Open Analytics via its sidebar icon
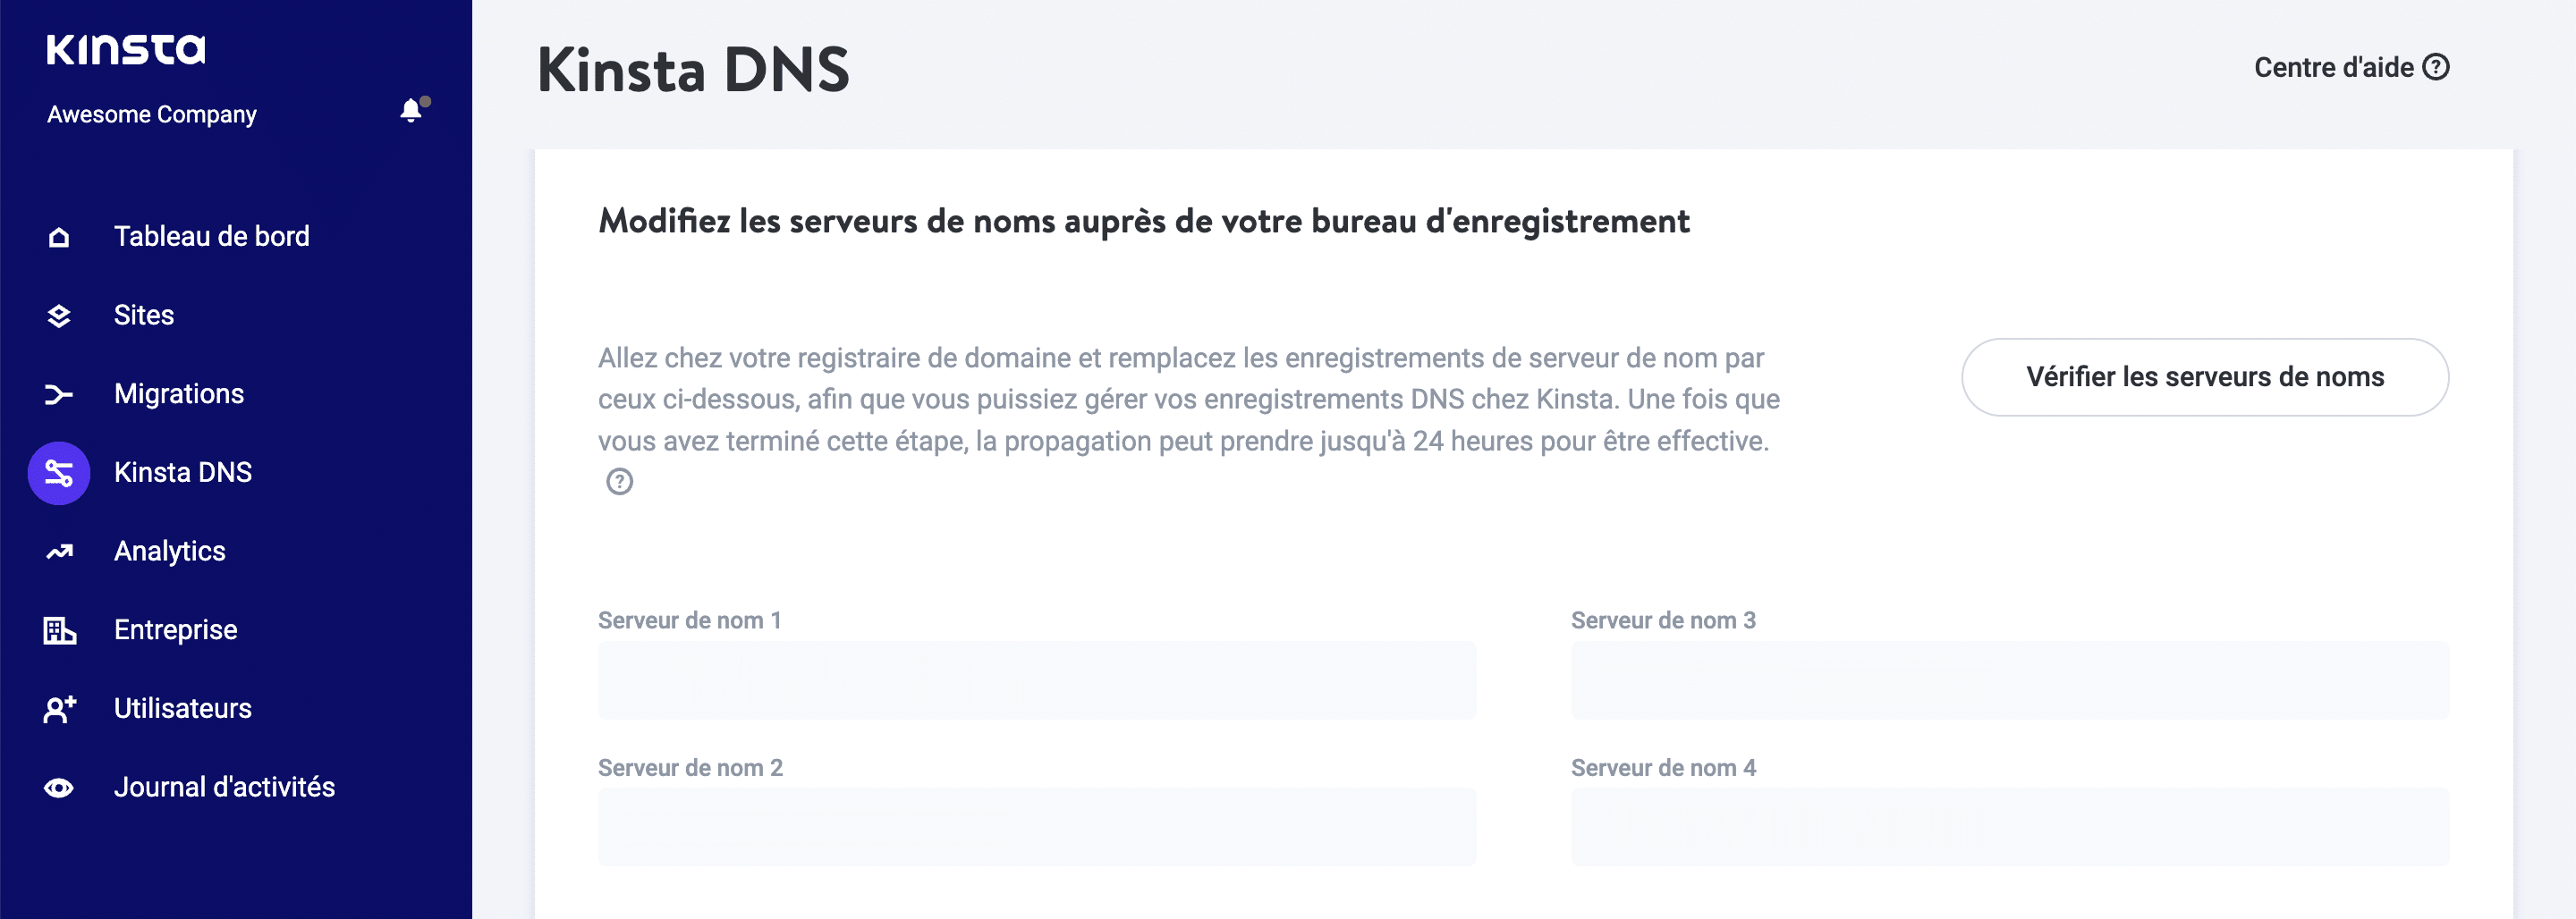The height and width of the screenshot is (919, 2576). click(x=57, y=550)
